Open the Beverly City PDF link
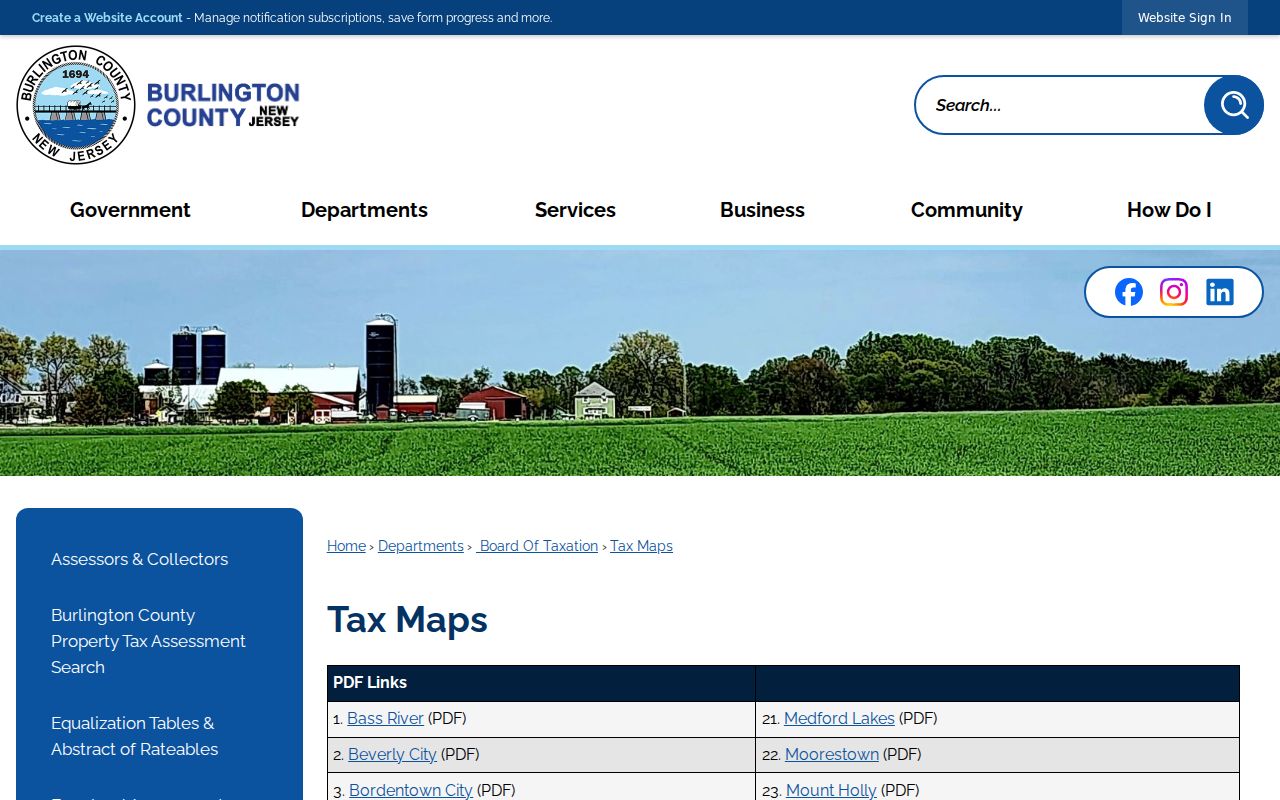Screen dimensions: 1280x800 coord(392,754)
